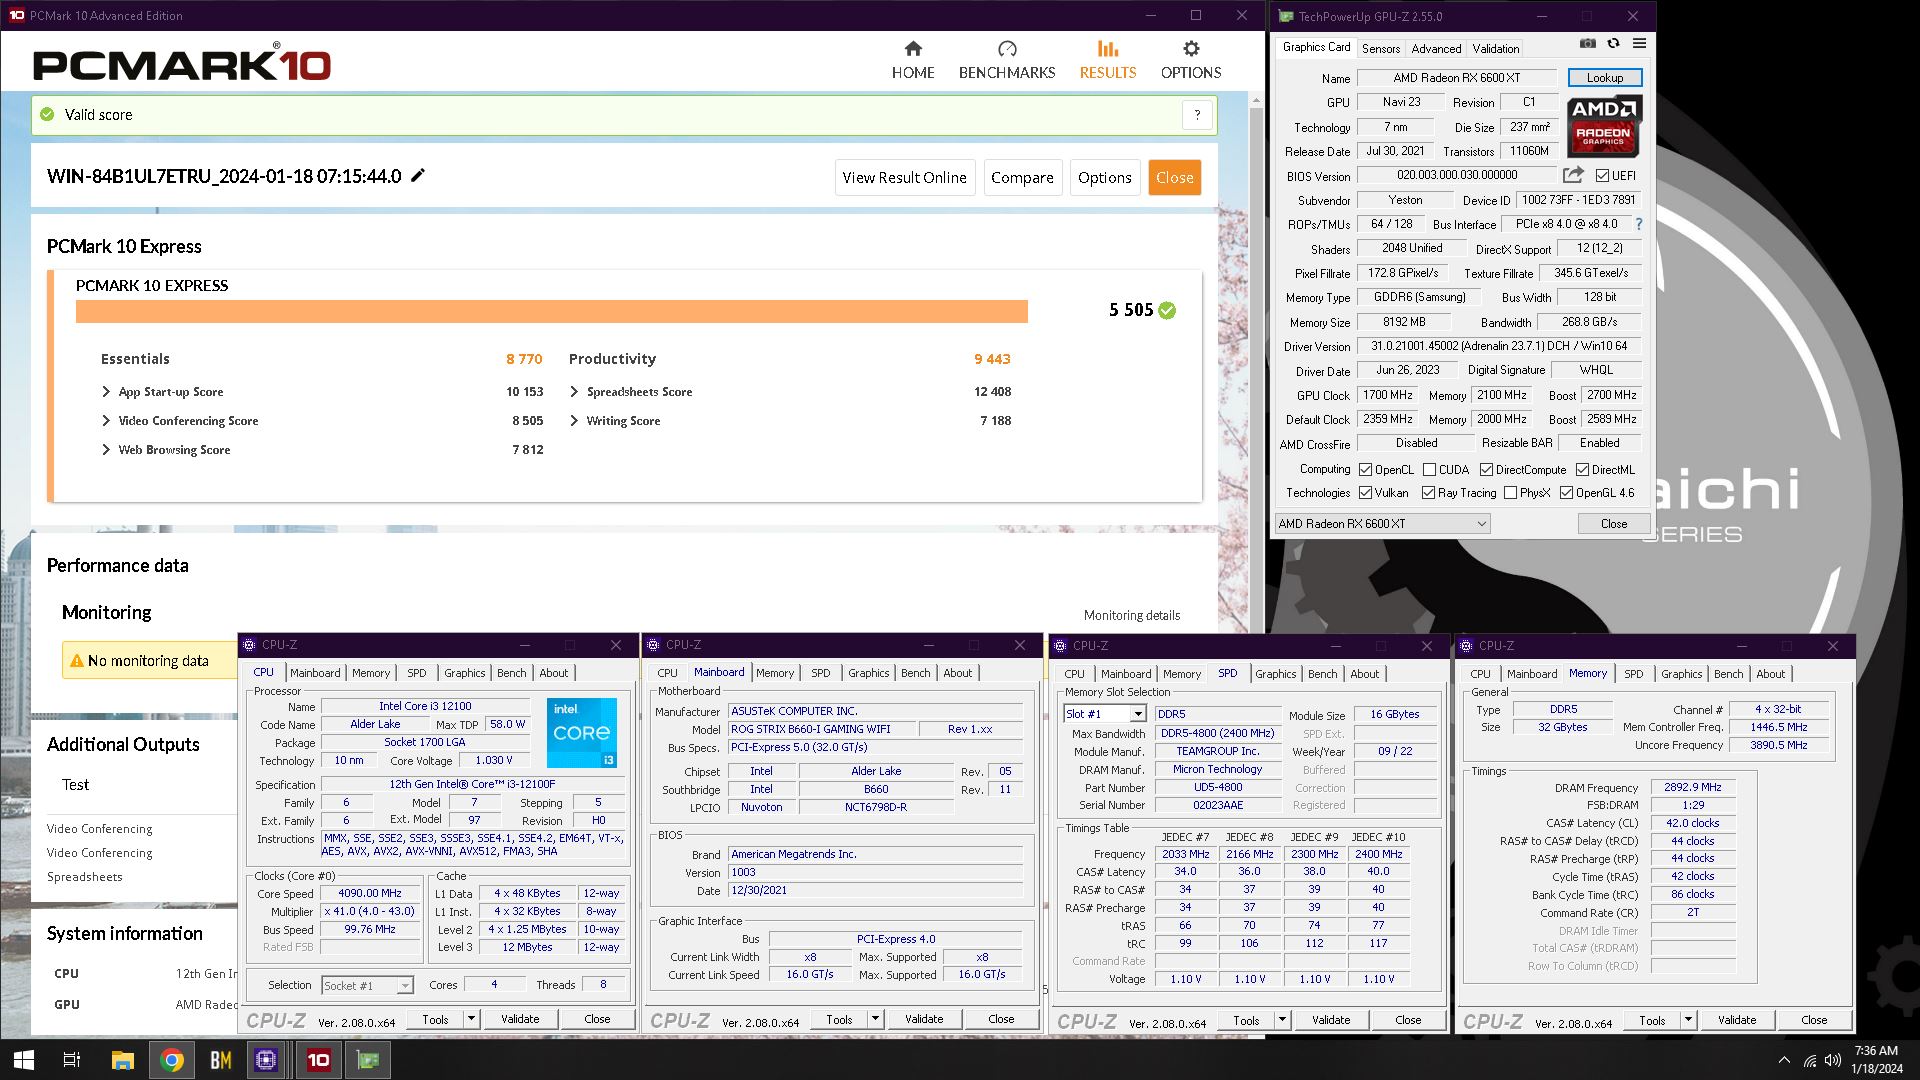Open the Benchmarks gauge icon
1920x1080 pixels.
(1007, 49)
